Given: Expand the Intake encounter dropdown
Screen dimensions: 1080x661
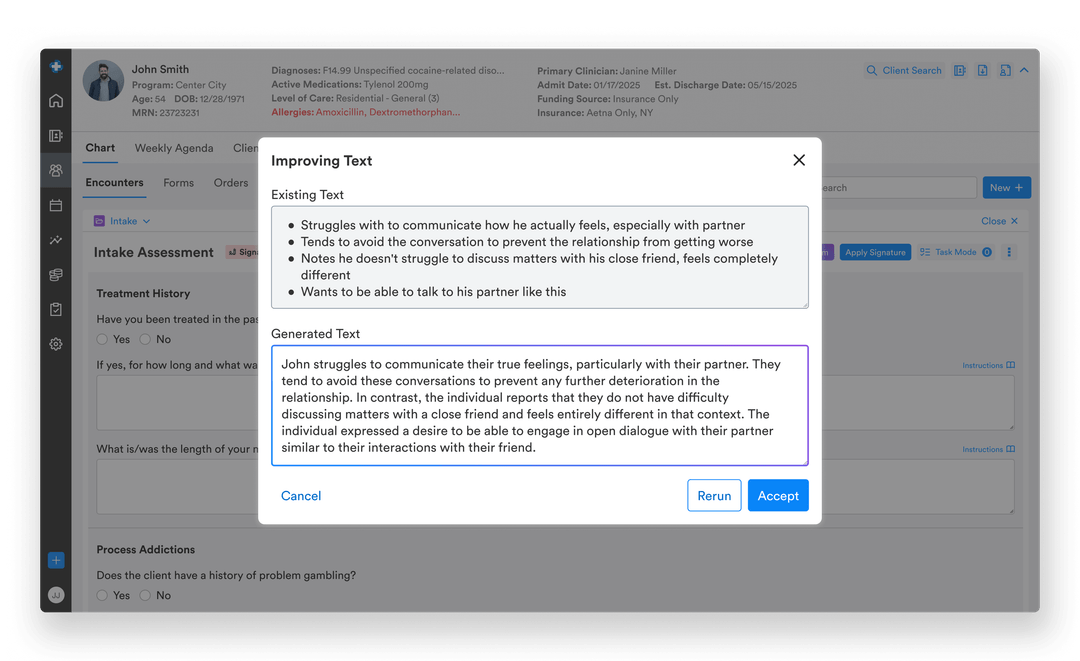Looking at the screenshot, I should [123, 221].
